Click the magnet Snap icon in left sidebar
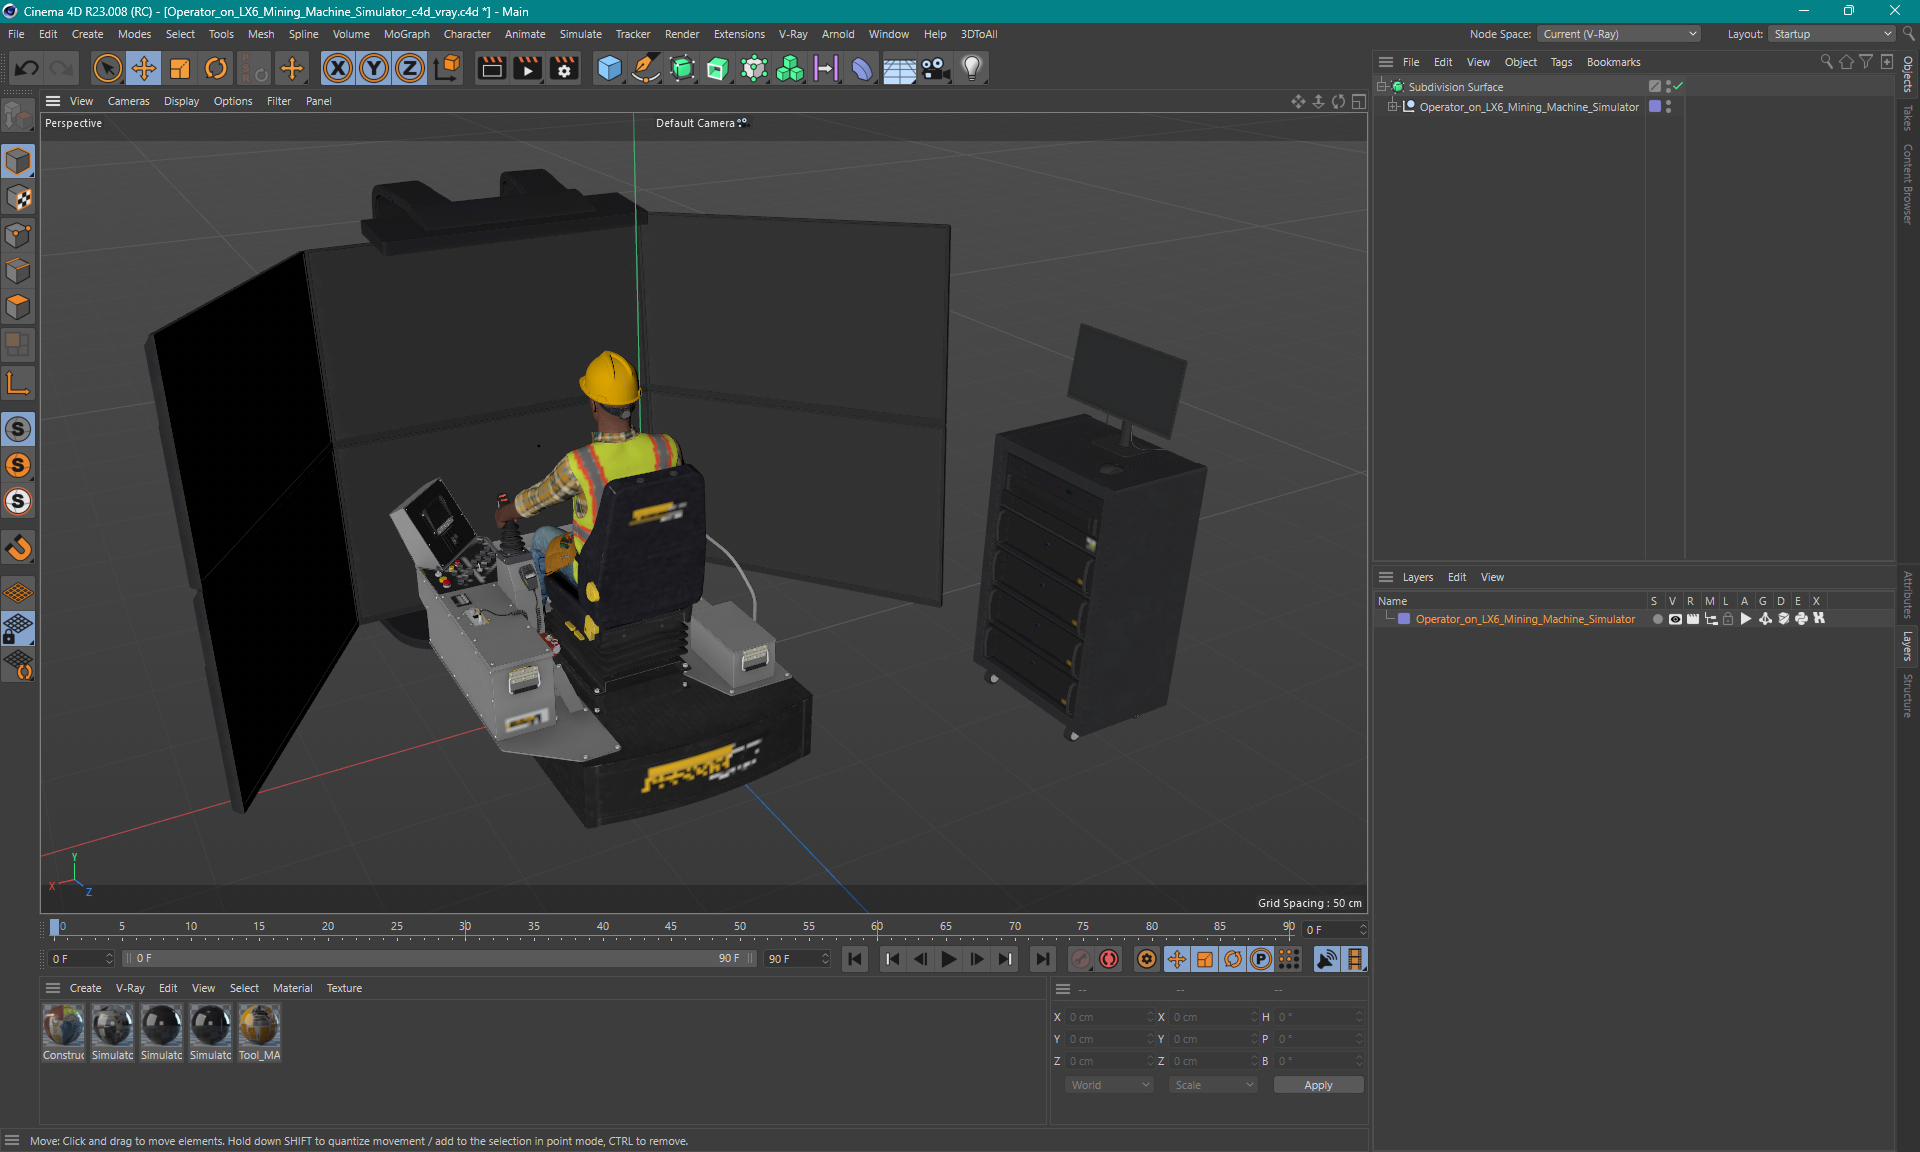The height and width of the screenshot is (1152, 1920). click(x=18, y=547)
